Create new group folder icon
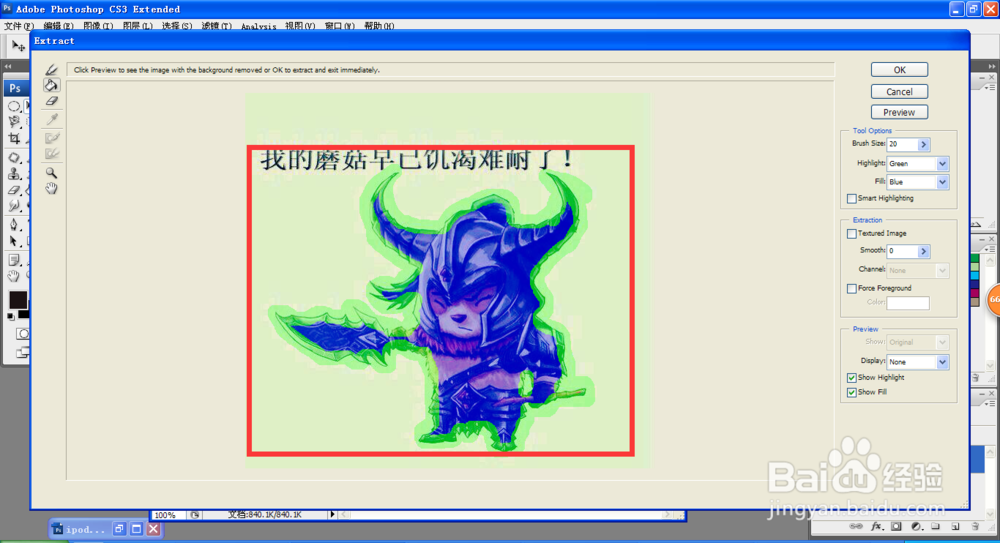The width and height of the screenshot is (1000, 543). pos(936,526)
